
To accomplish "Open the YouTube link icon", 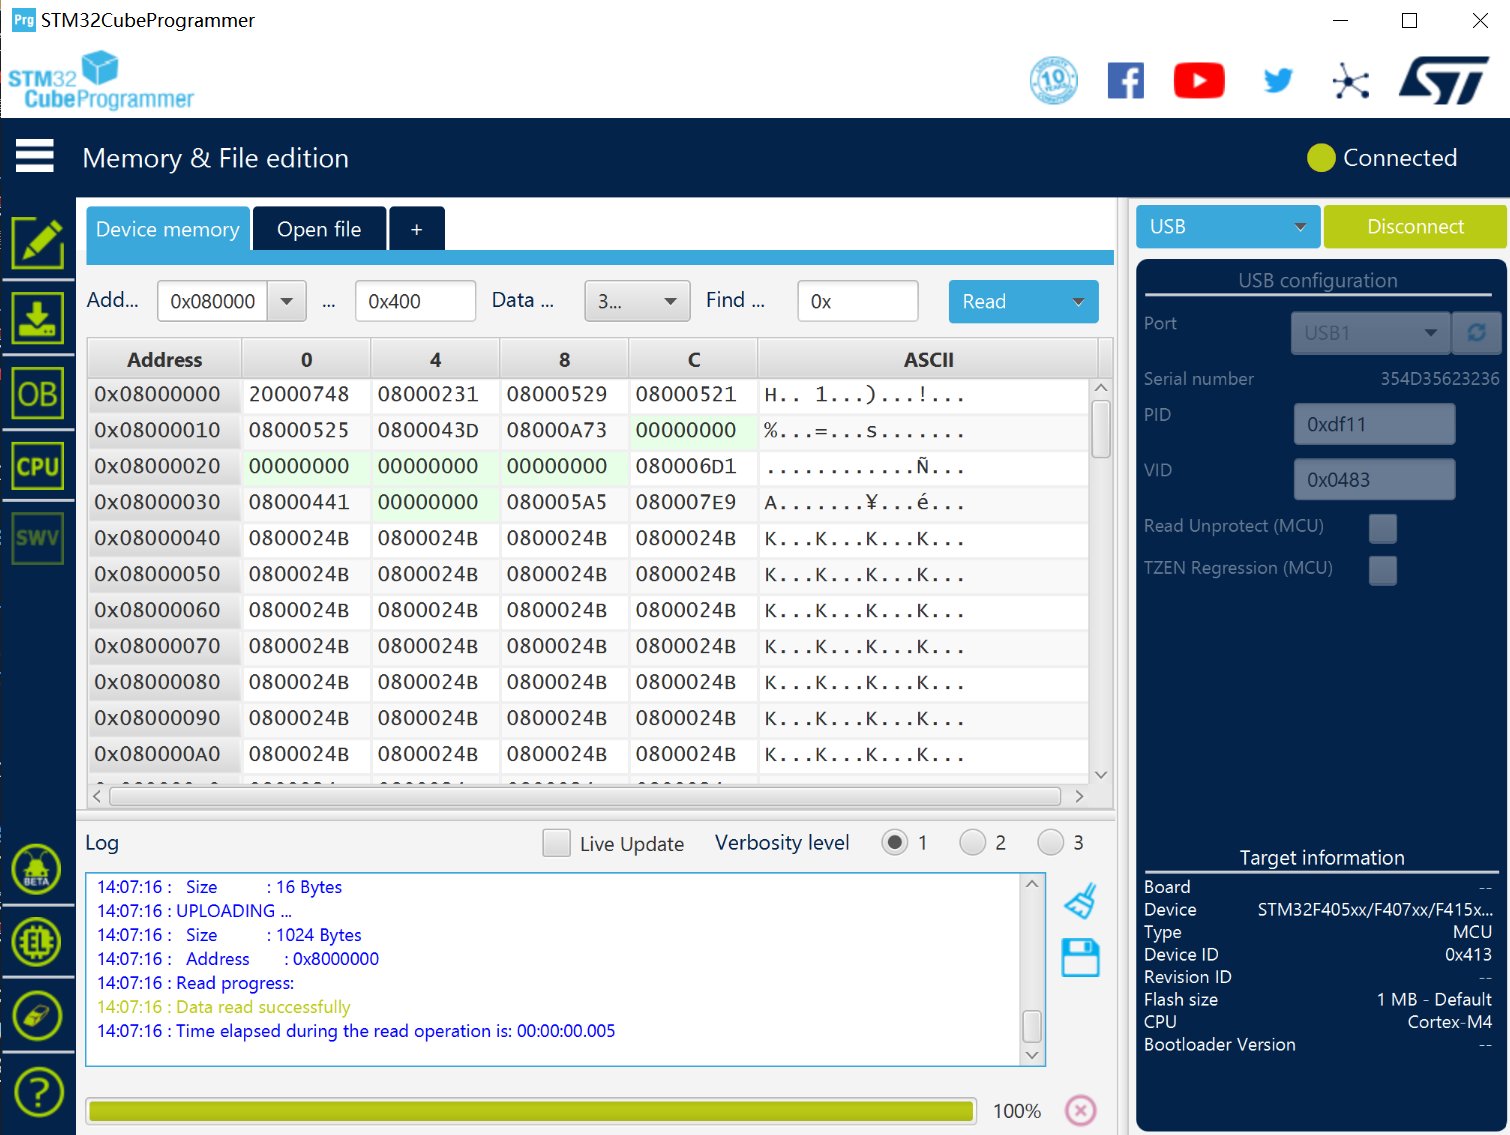I will click(1199, 80).
